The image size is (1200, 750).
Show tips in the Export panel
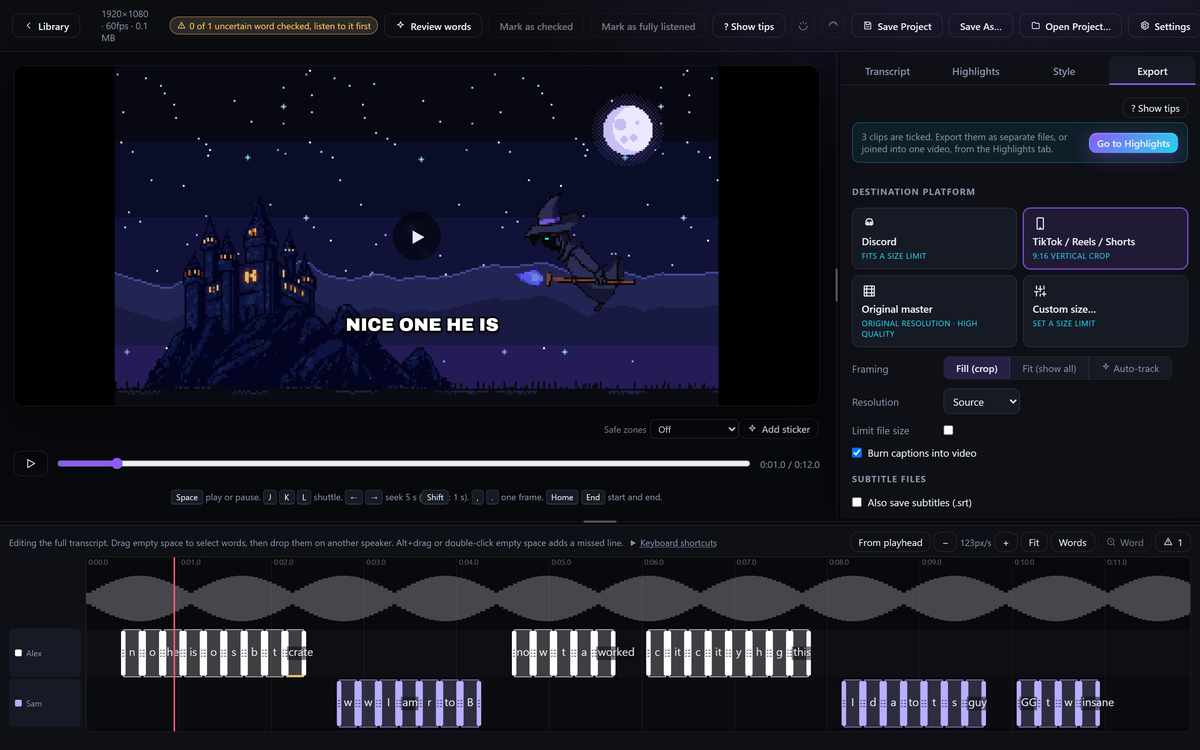pyautogui.click(x=1155, y=108)
